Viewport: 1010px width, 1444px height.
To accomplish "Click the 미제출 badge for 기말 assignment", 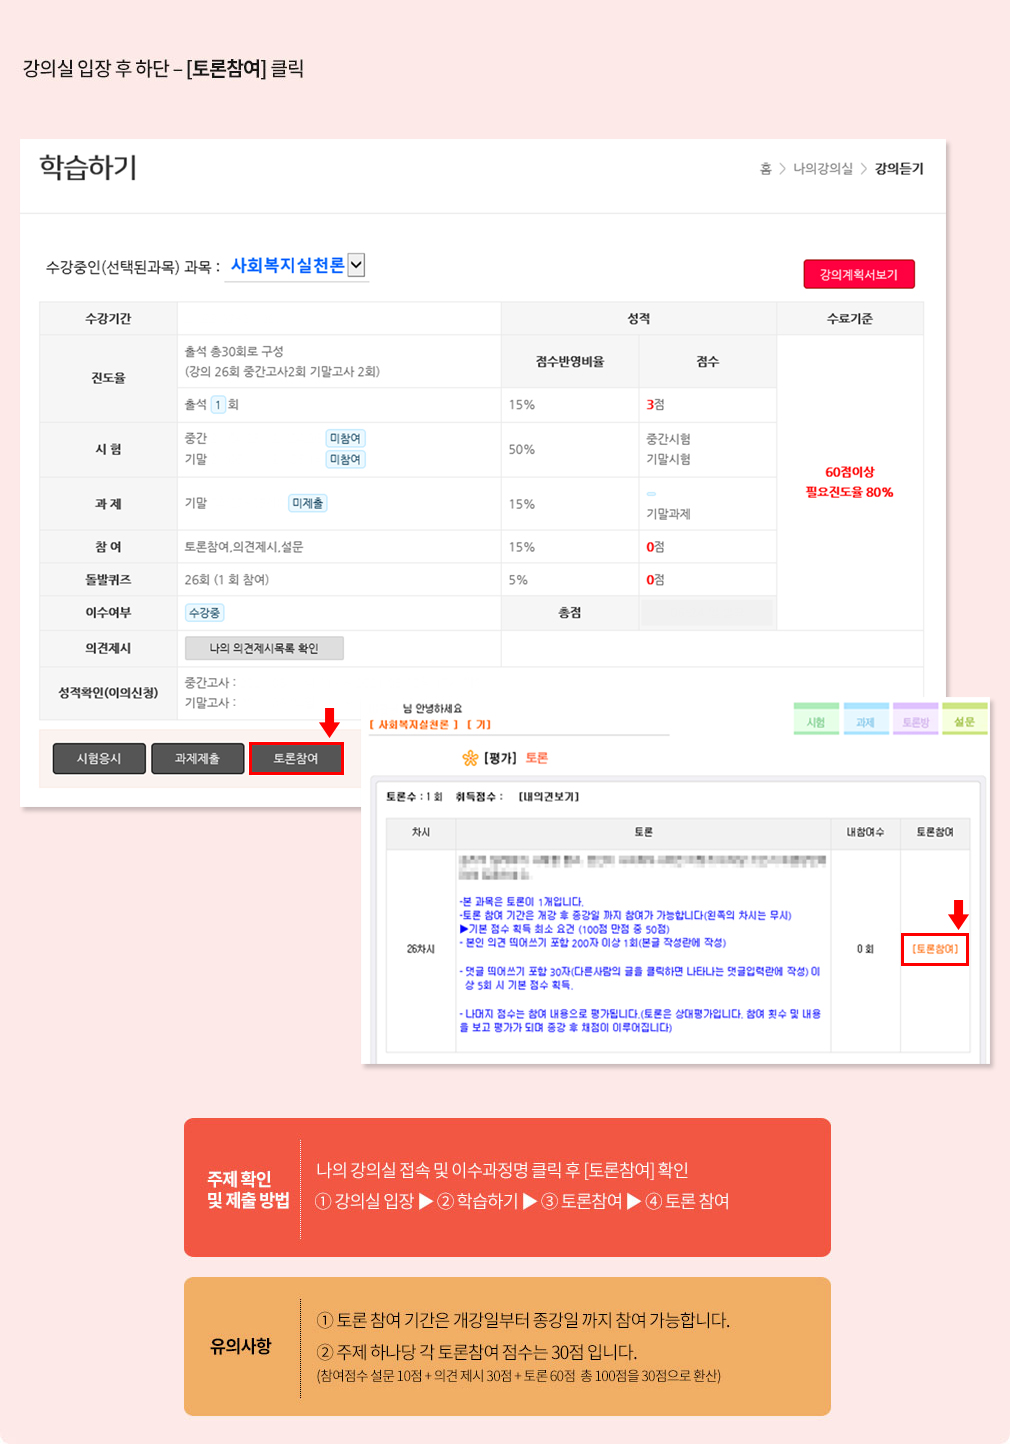I will pyautogui.click(x=306, y=503).
